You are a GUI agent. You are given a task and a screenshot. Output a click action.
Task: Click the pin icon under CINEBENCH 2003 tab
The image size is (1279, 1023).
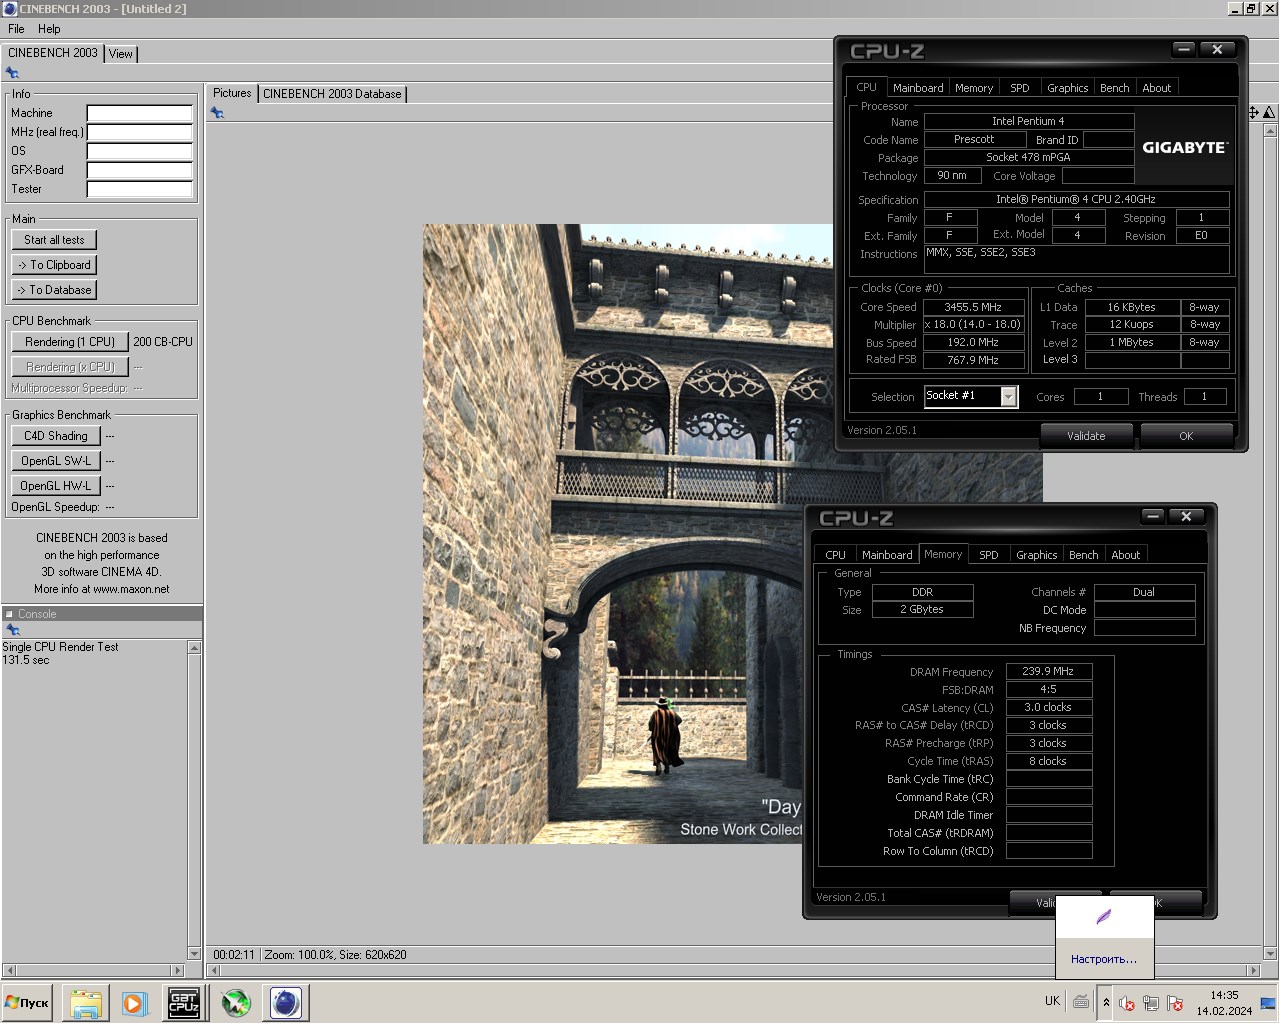(12, 73)
